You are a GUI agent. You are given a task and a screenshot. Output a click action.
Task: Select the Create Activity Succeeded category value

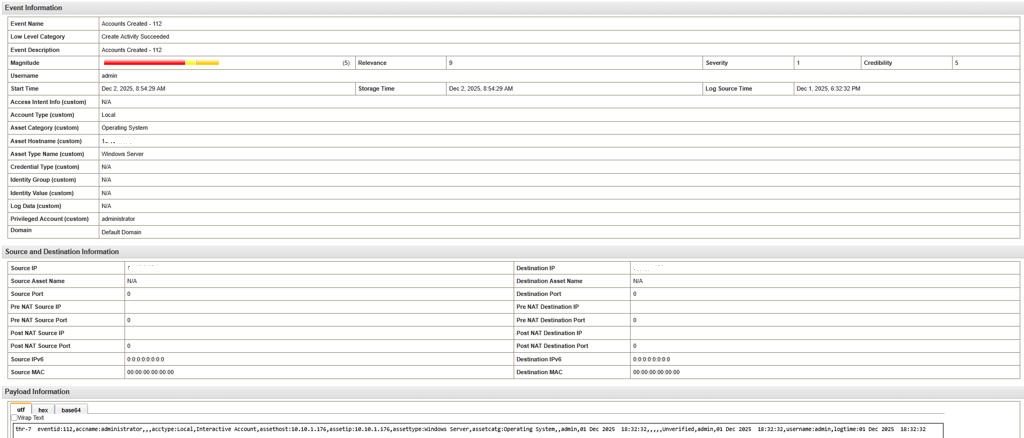pyautogui.click(x=138, y=36)
